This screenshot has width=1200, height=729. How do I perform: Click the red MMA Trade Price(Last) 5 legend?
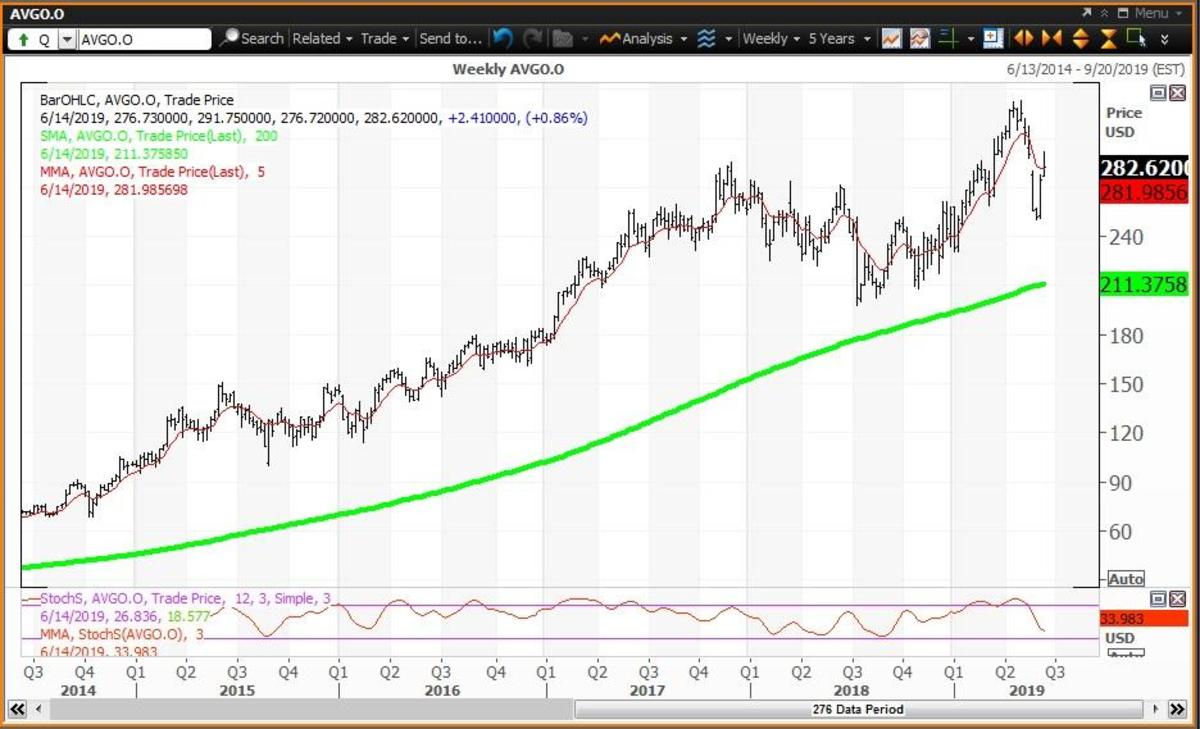(x=151, y=171)
